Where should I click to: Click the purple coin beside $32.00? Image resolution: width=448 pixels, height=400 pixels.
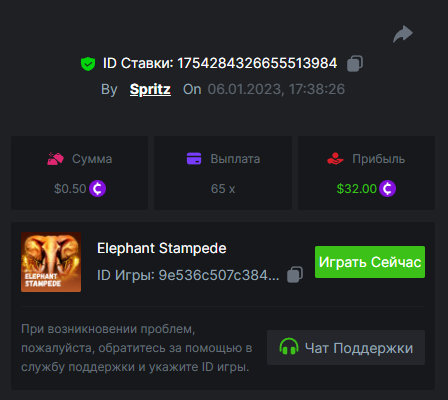[x=387, y=189]
